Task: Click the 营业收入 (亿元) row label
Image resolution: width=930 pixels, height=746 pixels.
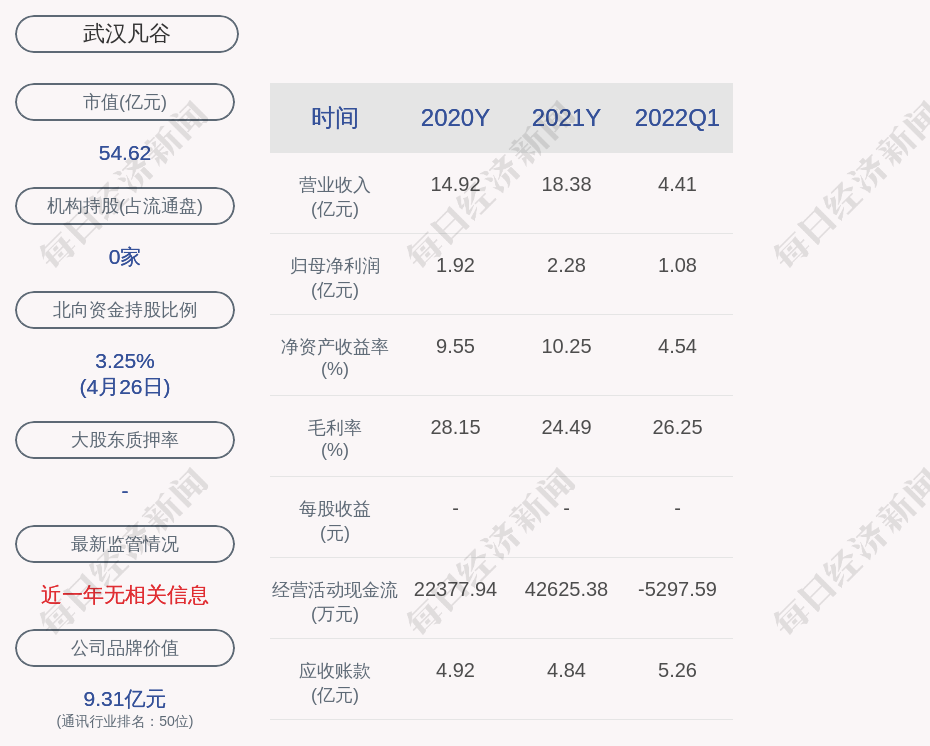Action: pyautogui.click(x=335, y=197)
